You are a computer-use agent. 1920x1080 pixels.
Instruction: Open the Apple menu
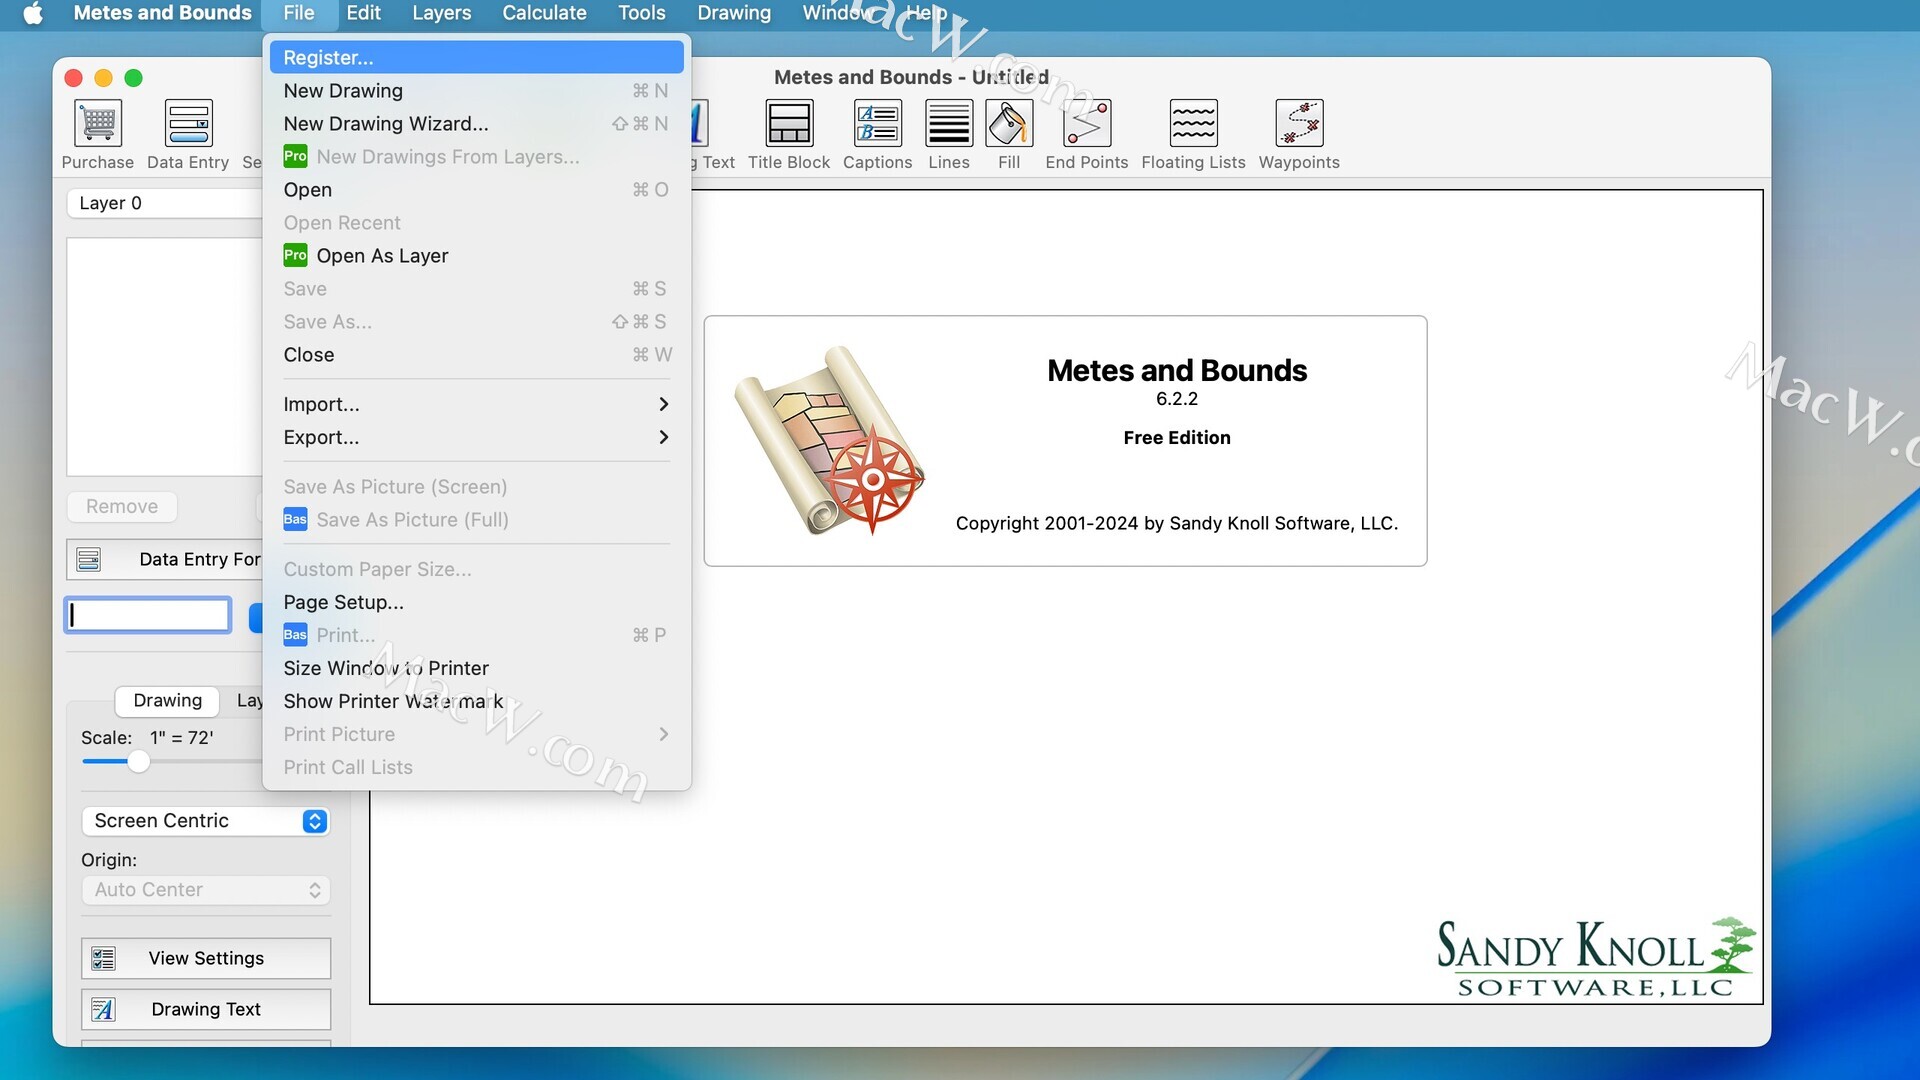(x=33, y=13)
